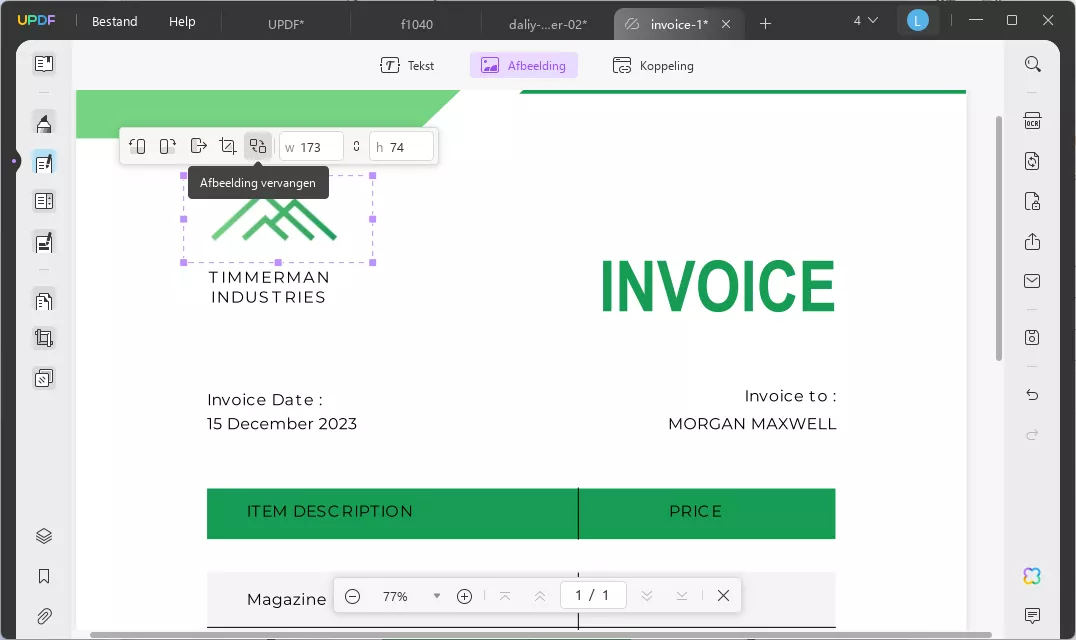Zoom out with the minus button
Screen dimensions: 1076x640
(352, 596)
